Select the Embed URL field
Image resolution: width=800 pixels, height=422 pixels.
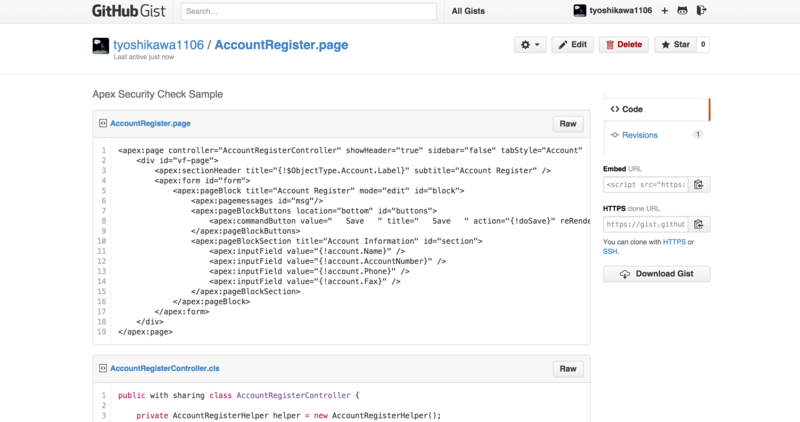click(x=645, y=184)
